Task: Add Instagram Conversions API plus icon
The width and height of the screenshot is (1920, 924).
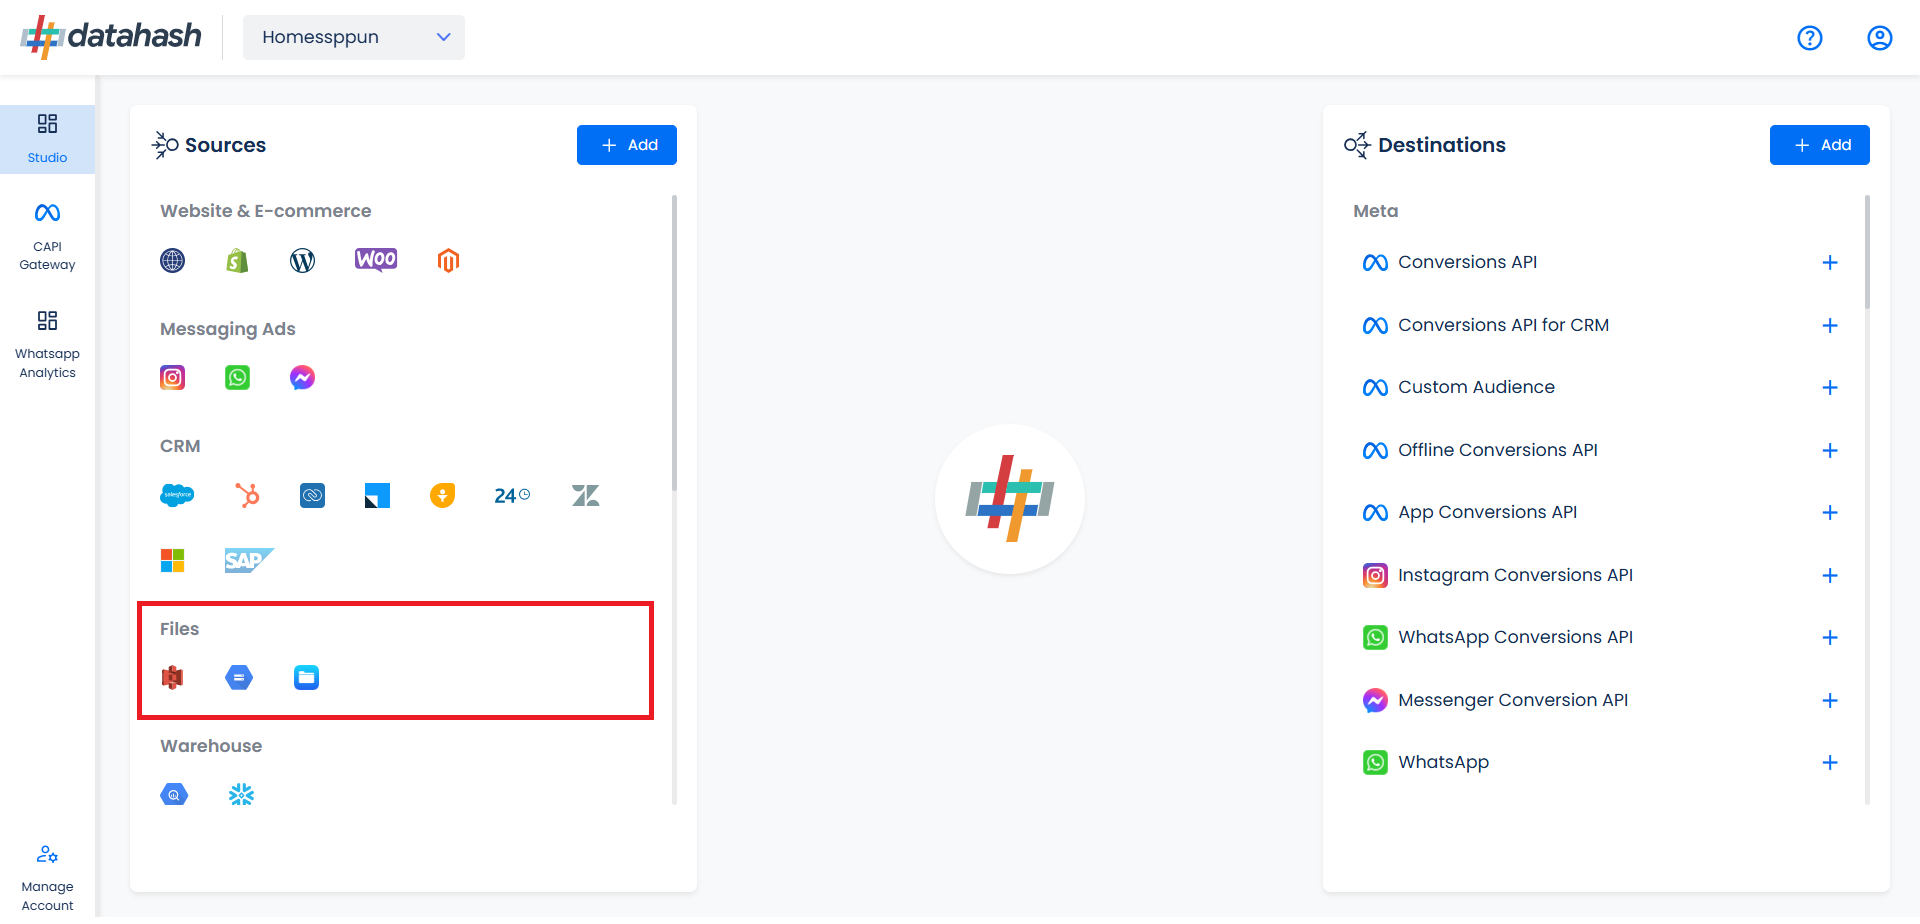Action: 1830,576
